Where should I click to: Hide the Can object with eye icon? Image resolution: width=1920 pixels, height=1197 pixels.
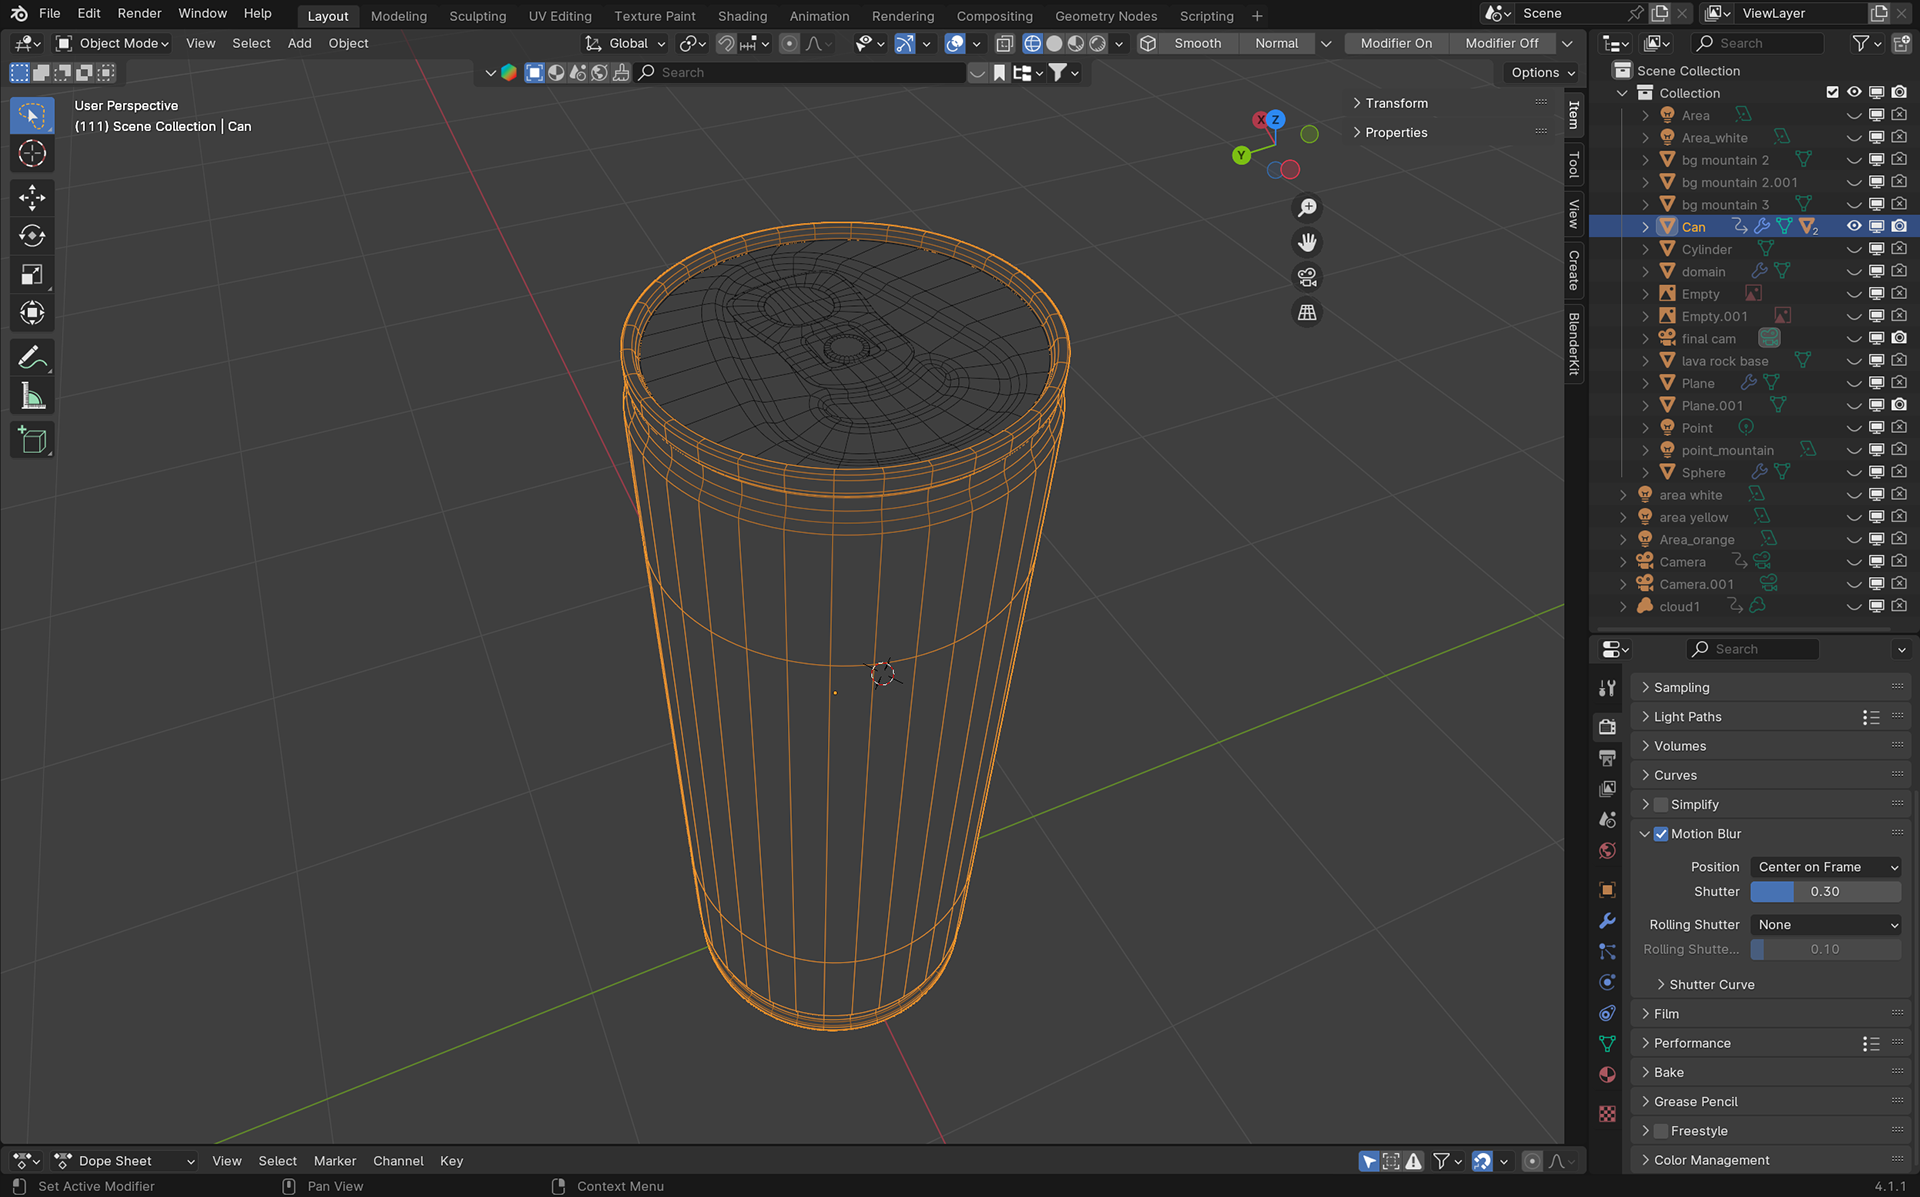[x=1854, y=227]
